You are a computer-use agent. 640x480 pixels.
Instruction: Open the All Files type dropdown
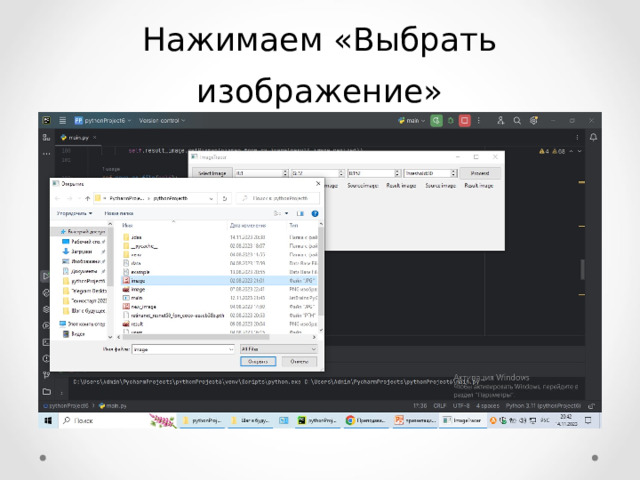click(x=278, y=349)
